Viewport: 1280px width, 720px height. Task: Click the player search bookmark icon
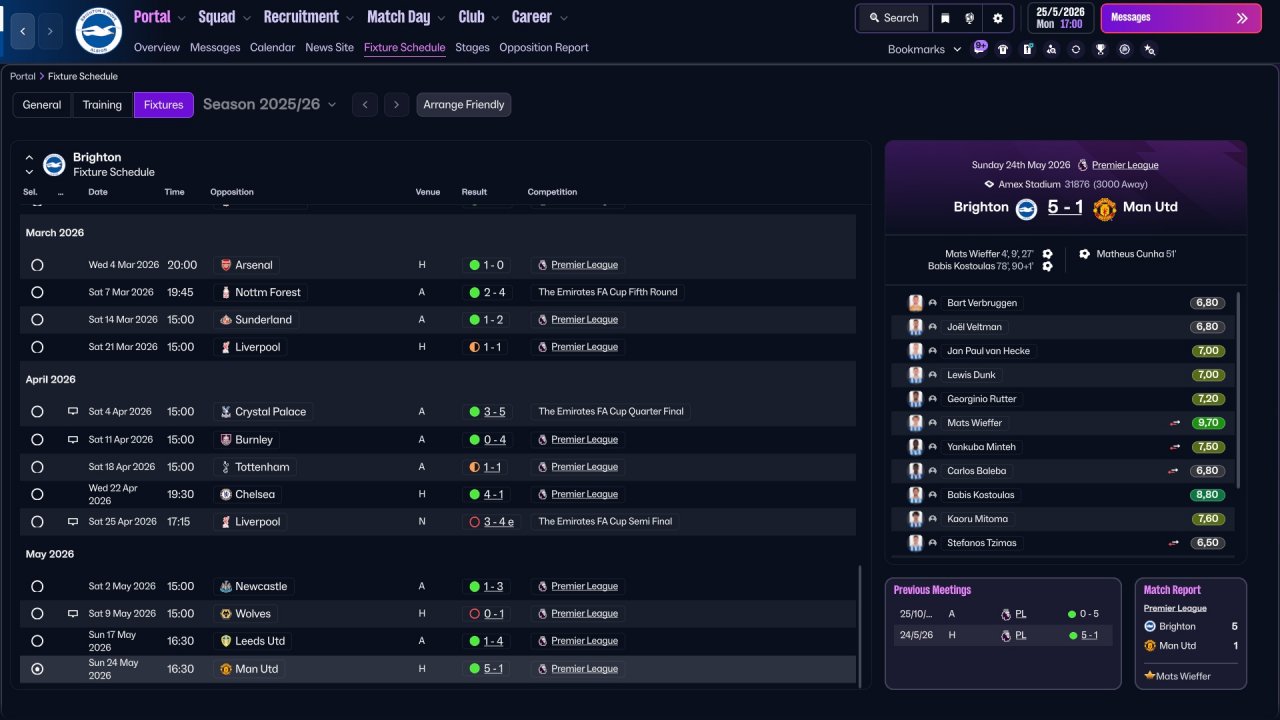[1051, 49]
